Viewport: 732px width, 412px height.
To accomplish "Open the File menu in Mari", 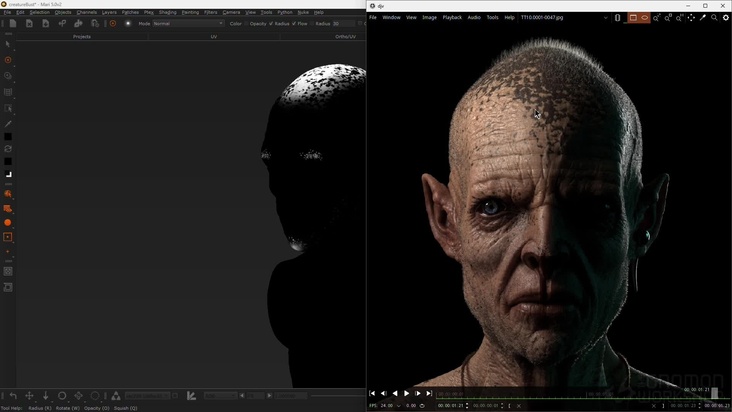I will click(x=7, y=13).
